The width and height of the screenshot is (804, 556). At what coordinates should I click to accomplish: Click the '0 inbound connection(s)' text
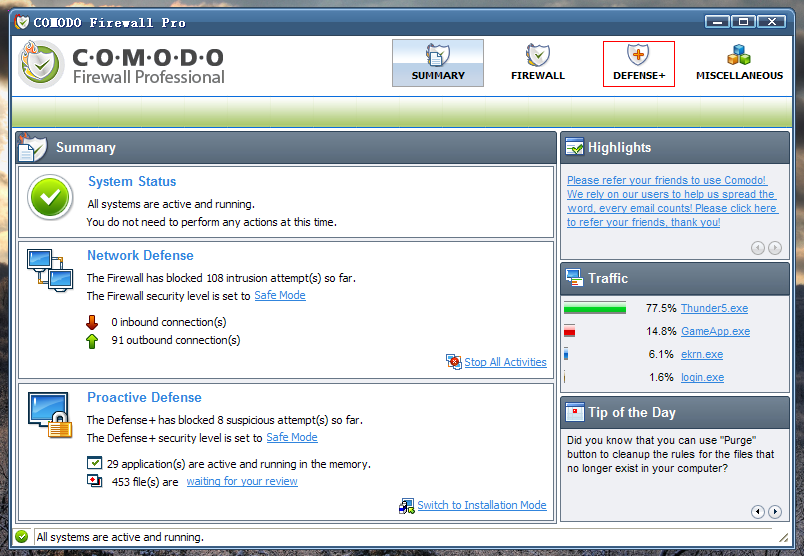pyautogui.click(x=169, y=322)
